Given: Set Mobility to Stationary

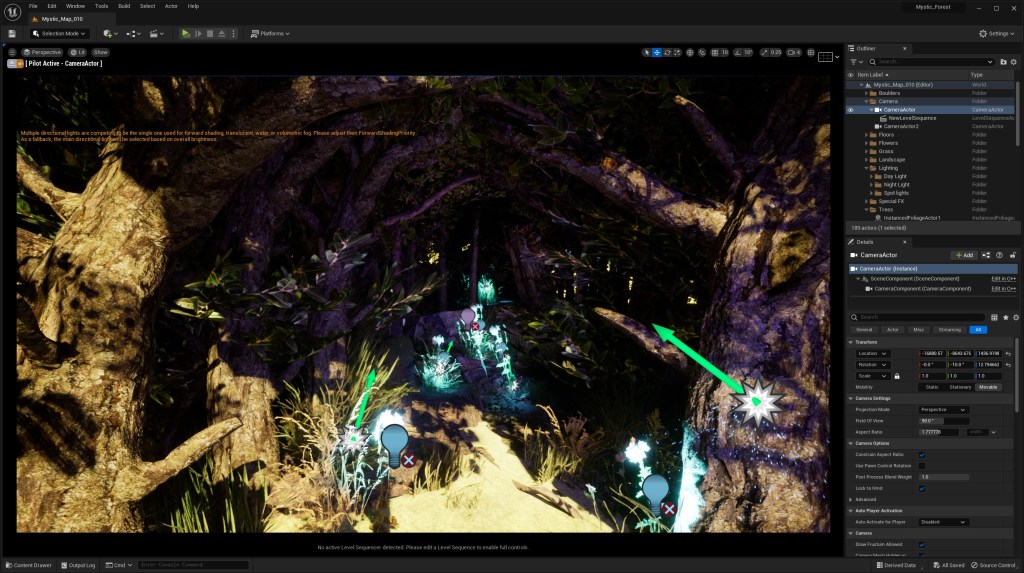Looking at the screenshot, I should [961, 386].
